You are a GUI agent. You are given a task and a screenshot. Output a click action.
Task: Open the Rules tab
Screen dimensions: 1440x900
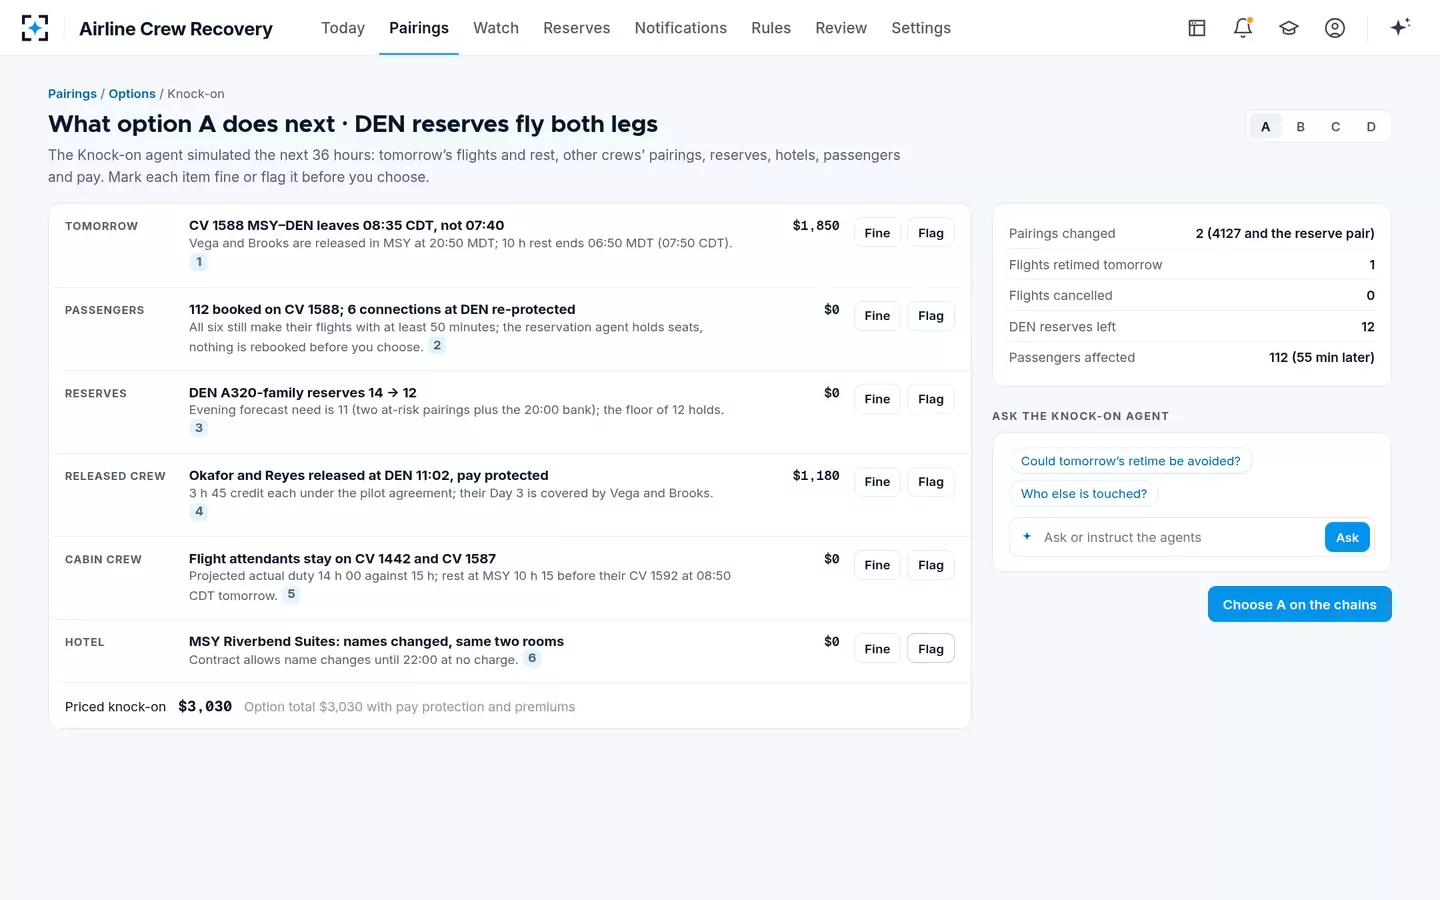pyautogui.click(x=771, y=28)
